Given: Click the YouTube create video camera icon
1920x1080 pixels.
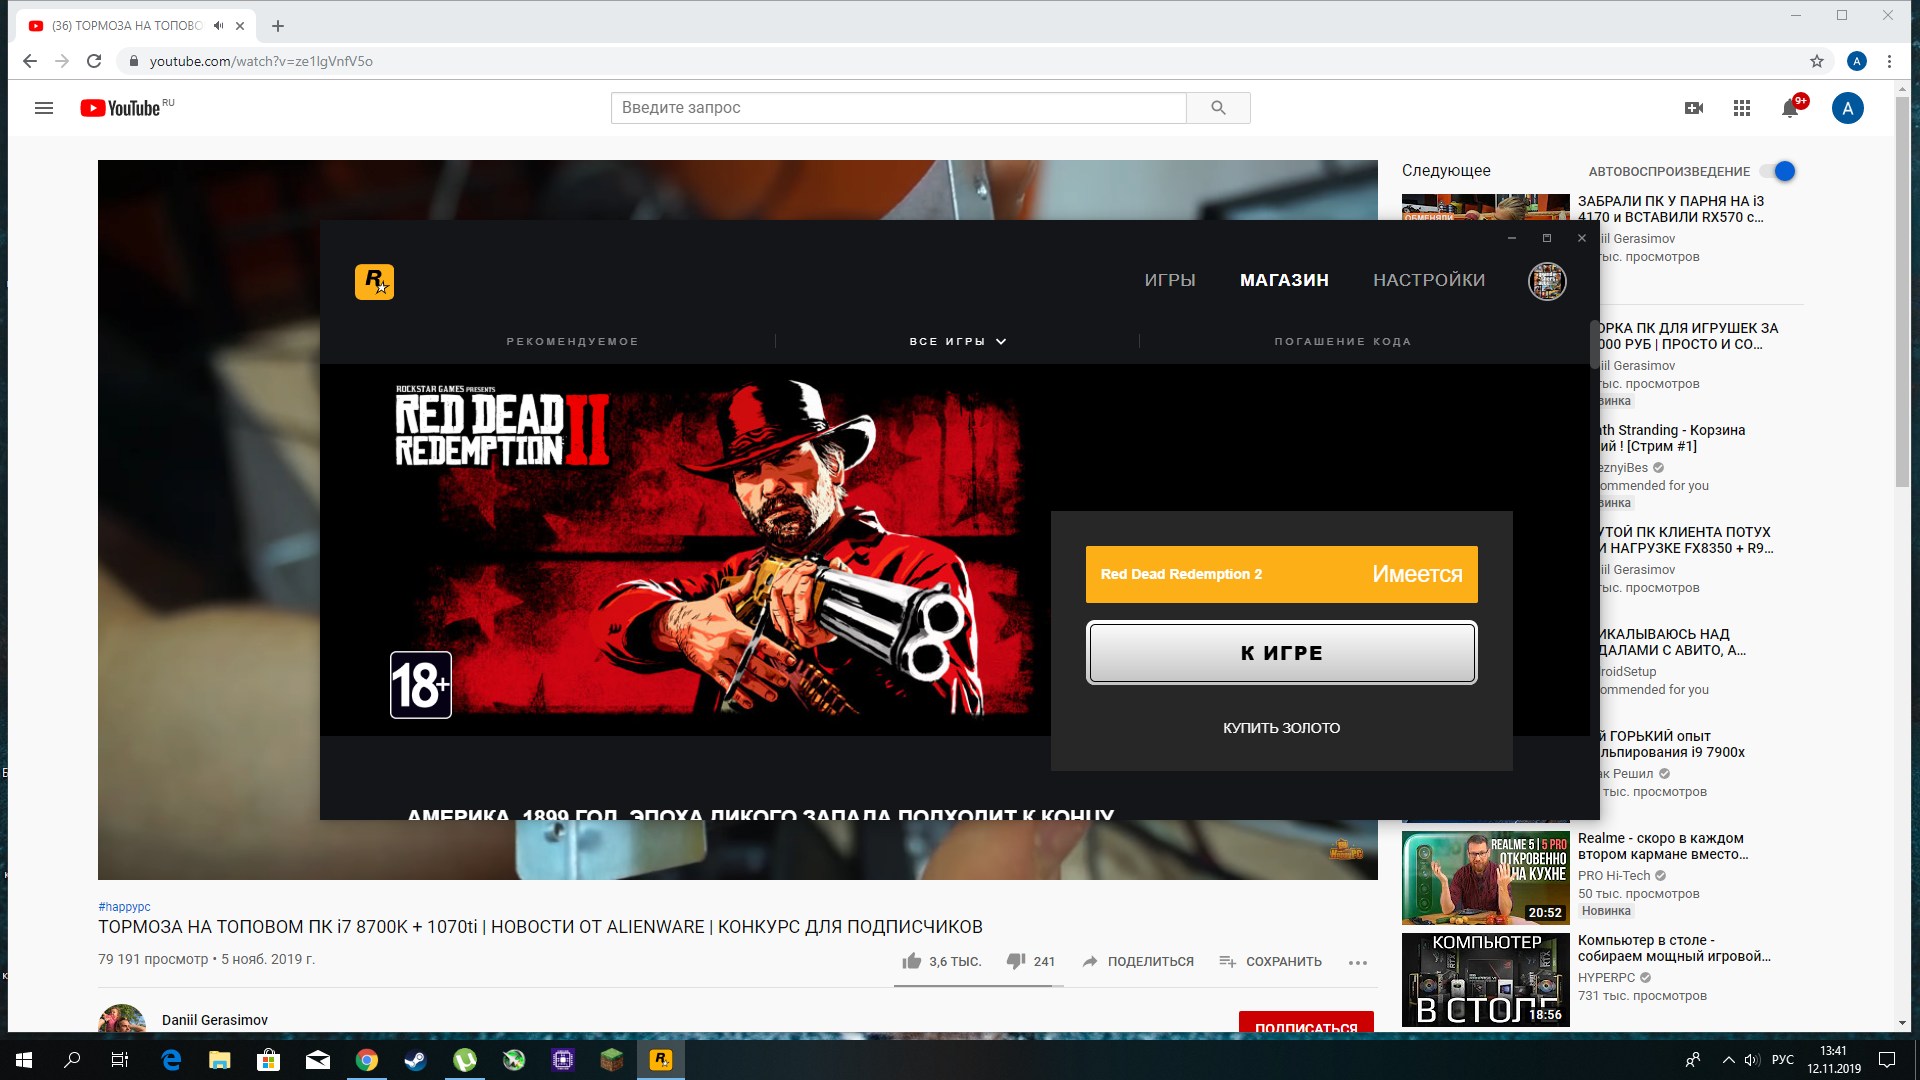Looking at the screenshot, I should point(1693,108).
